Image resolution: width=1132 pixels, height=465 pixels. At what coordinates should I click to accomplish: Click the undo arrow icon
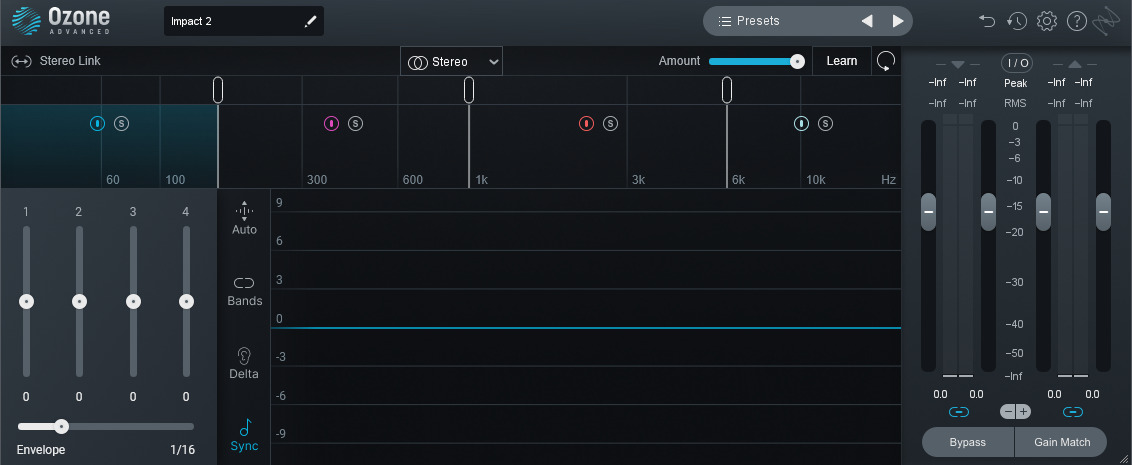coord(987,21)
